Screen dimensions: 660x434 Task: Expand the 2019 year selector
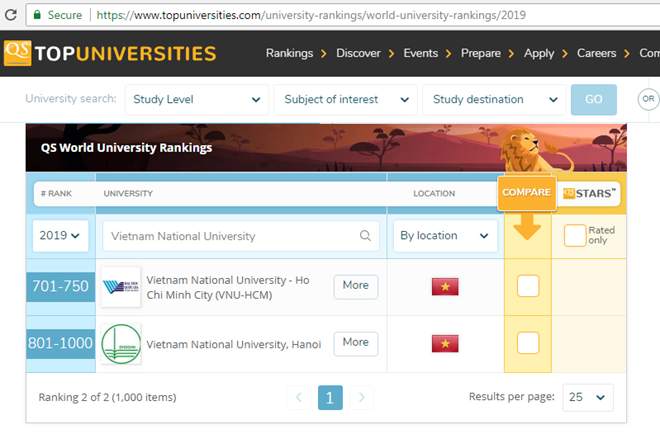pyautogui.click(x=61, y=236)
